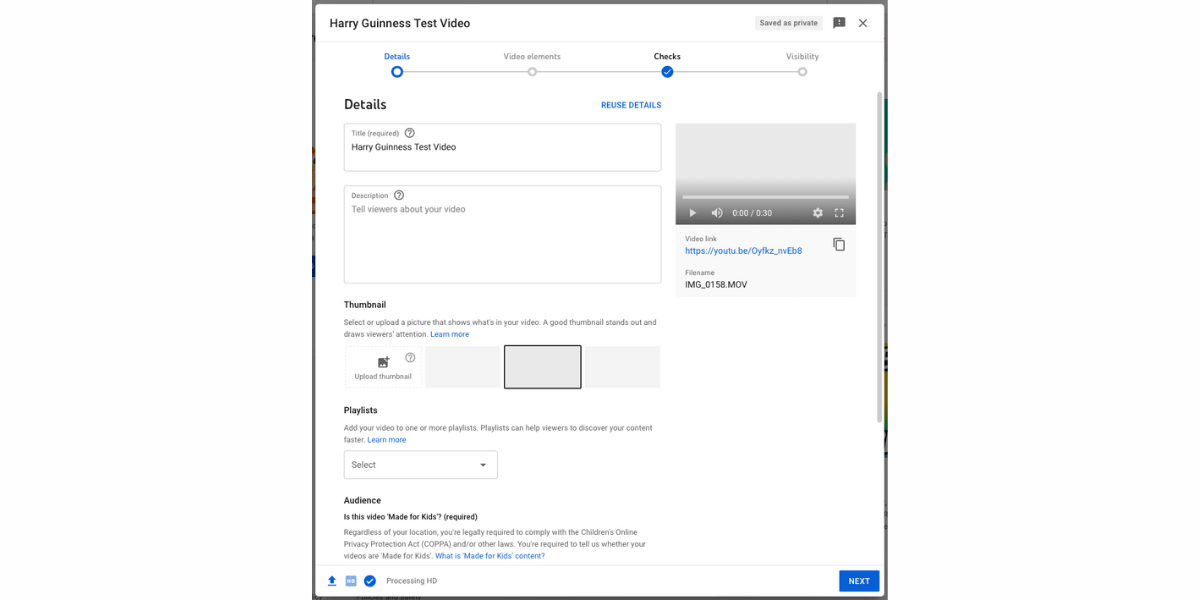Click the help icon in the Upload thumbnail box
Image resolution: width=1200 pixels, height=600 pixels.
click(410, 358)
